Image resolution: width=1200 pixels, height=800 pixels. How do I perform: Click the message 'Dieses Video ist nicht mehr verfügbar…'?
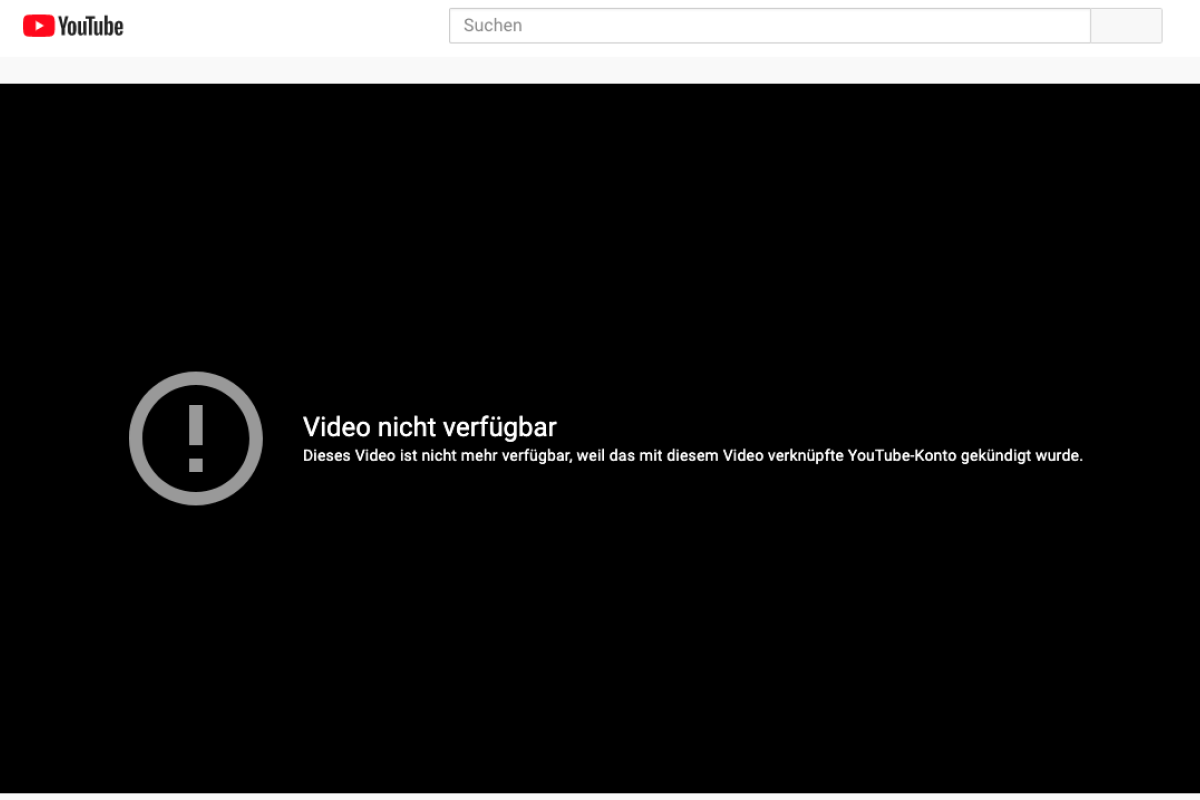tap(693, 456)
